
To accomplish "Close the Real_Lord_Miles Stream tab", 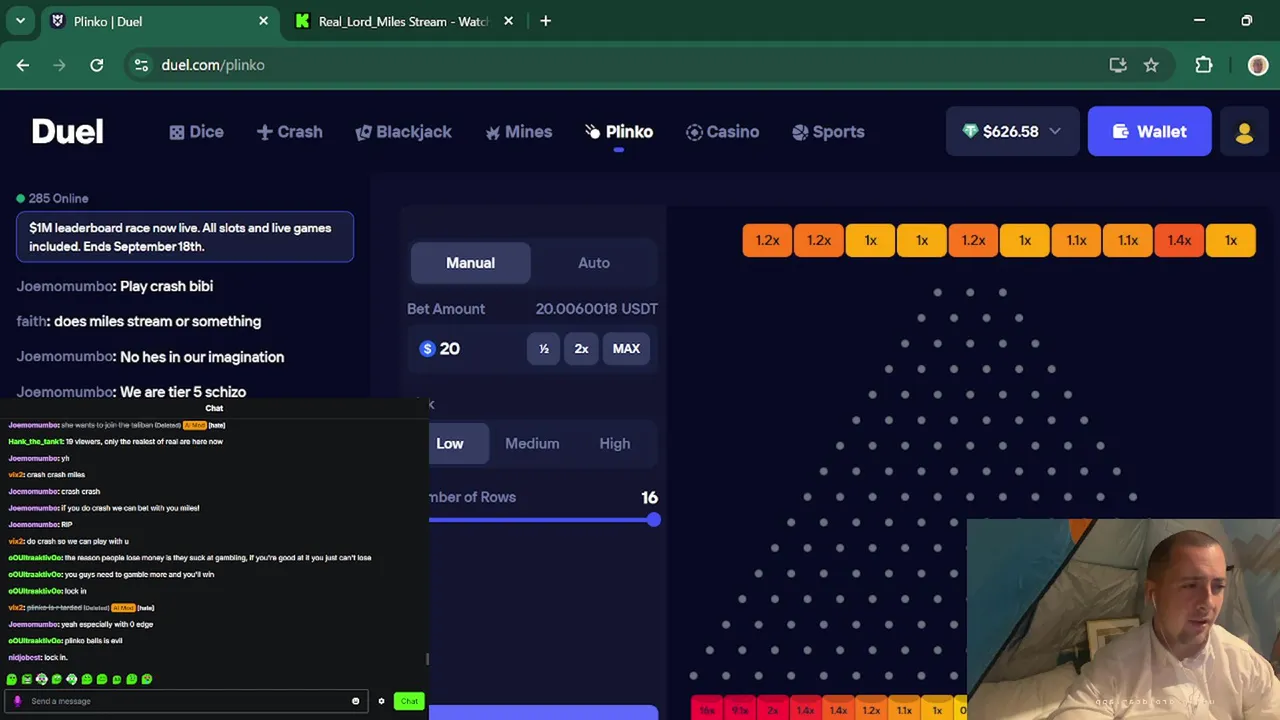I will coord(509,21).
